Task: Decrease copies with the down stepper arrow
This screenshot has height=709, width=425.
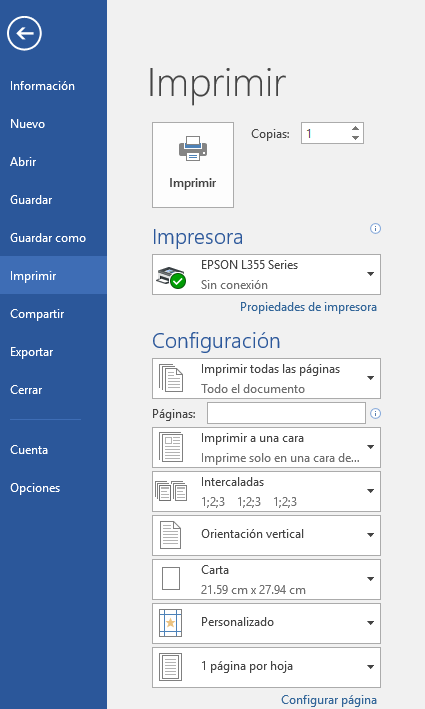Action: click(x=355, y=138)
